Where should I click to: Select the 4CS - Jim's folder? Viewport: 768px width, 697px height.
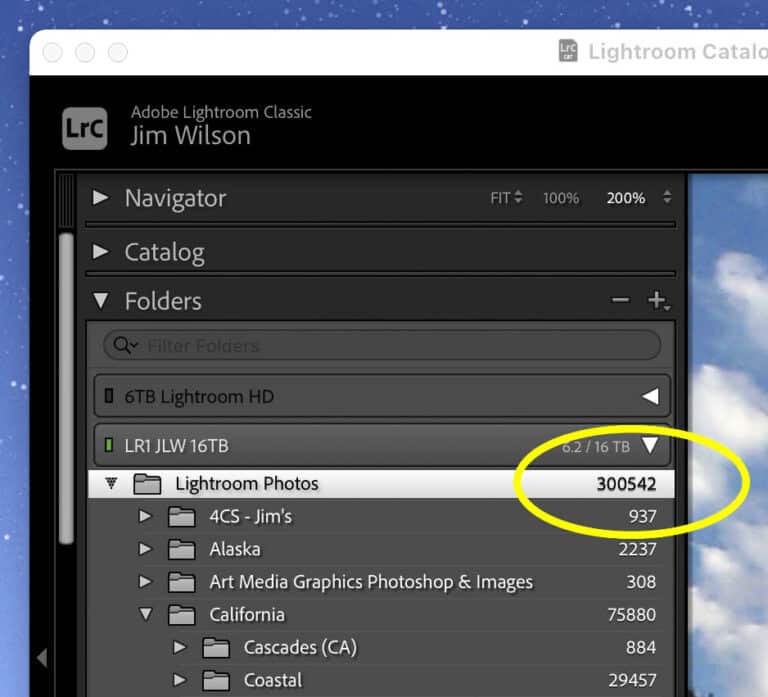point(381,516)
